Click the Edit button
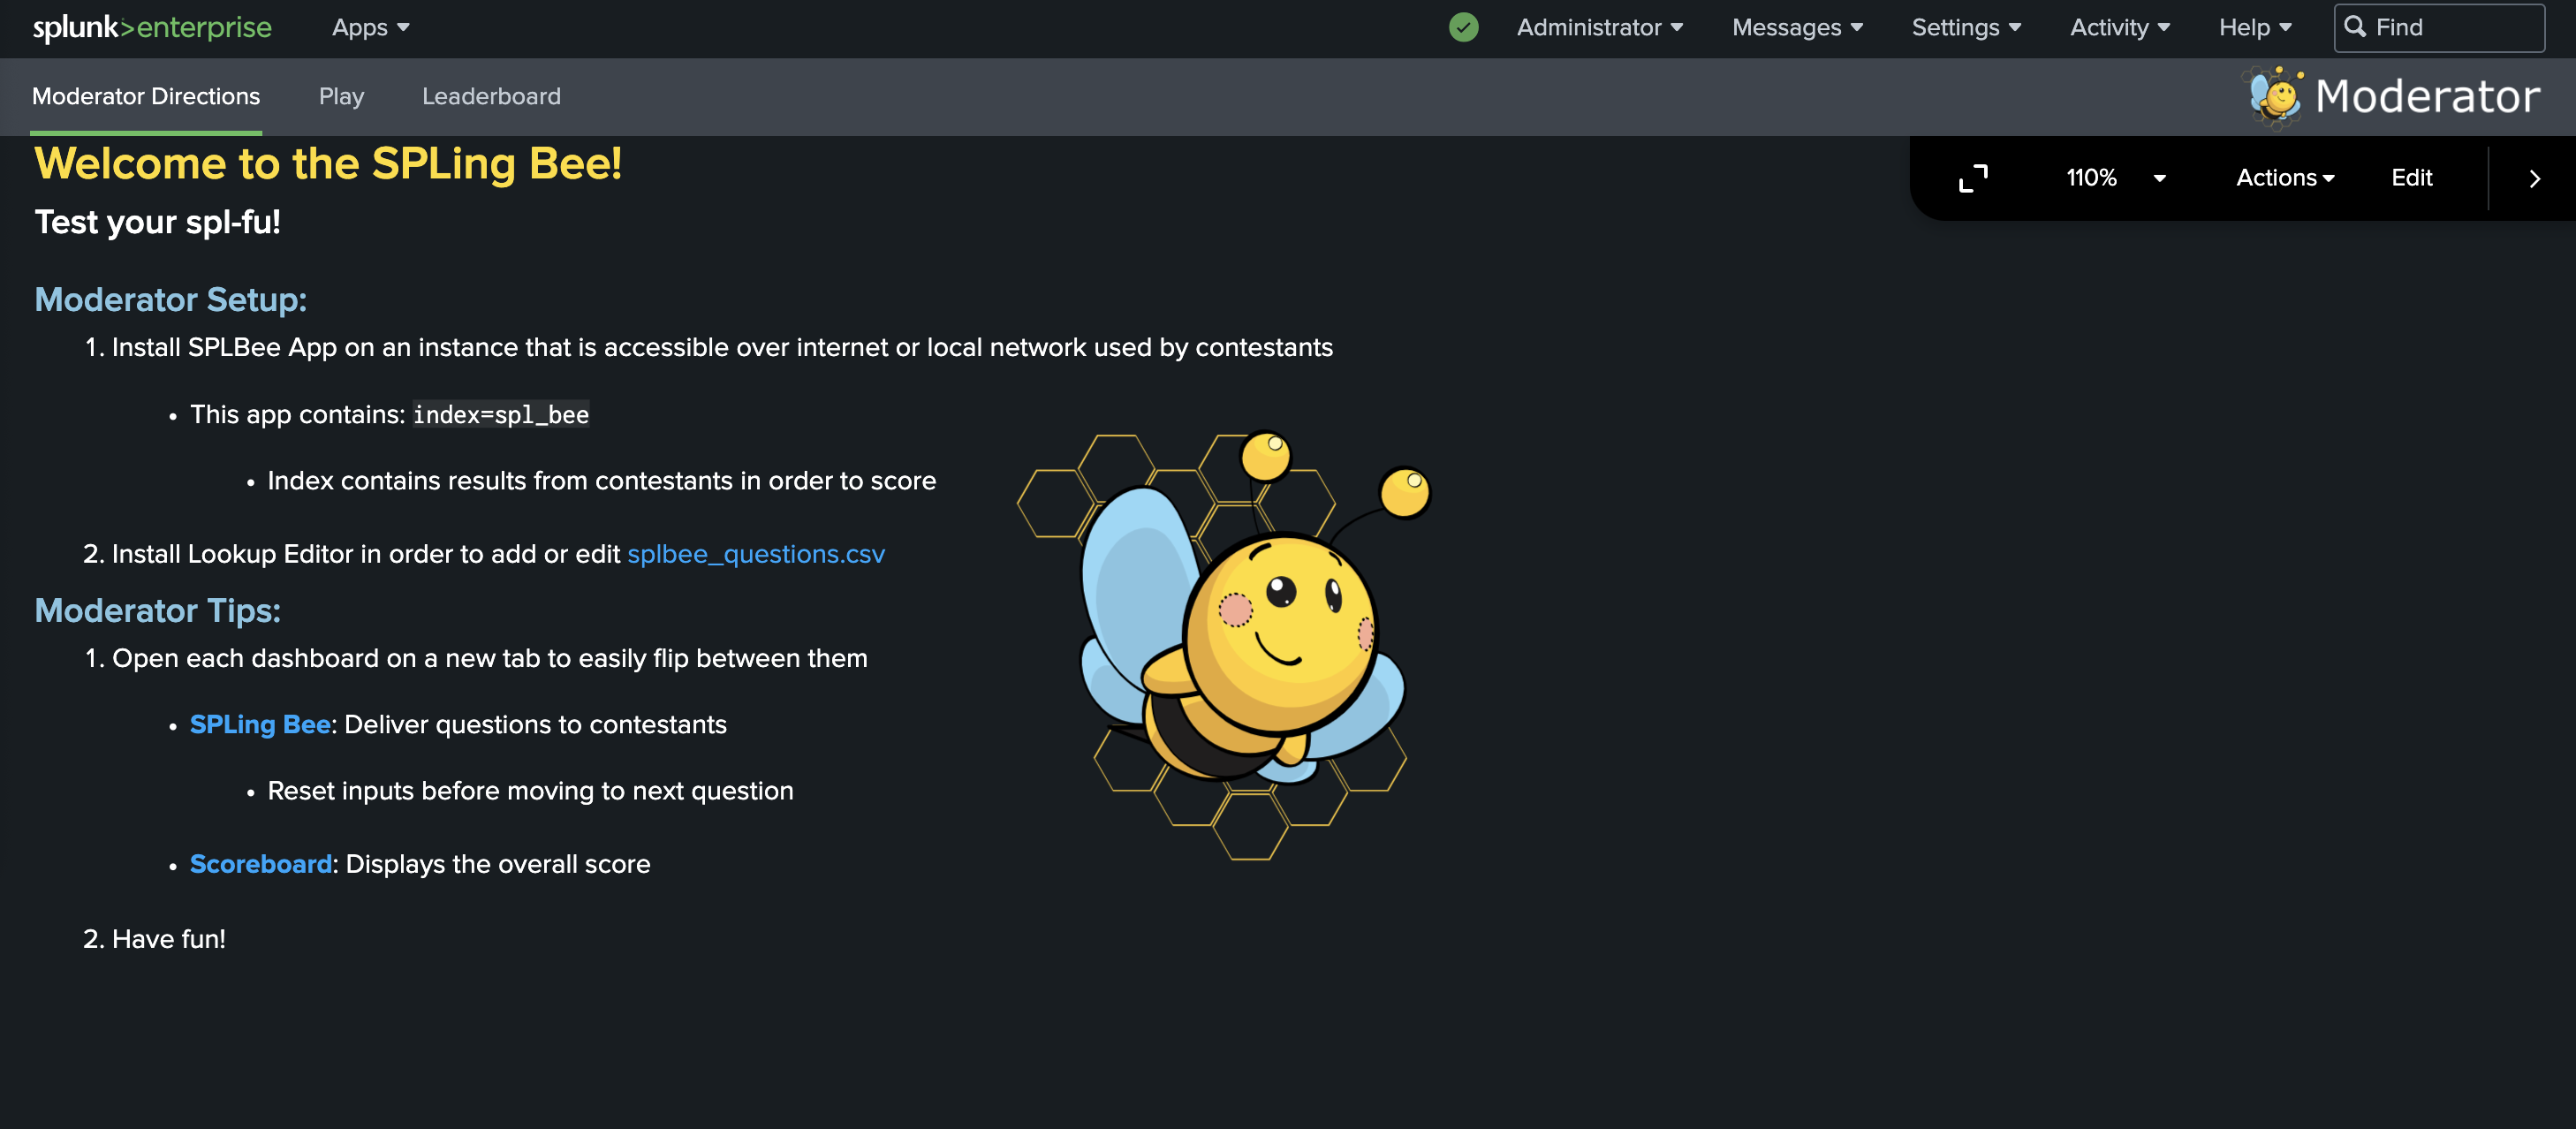2576x1129 pixels. coord(2411,178)
